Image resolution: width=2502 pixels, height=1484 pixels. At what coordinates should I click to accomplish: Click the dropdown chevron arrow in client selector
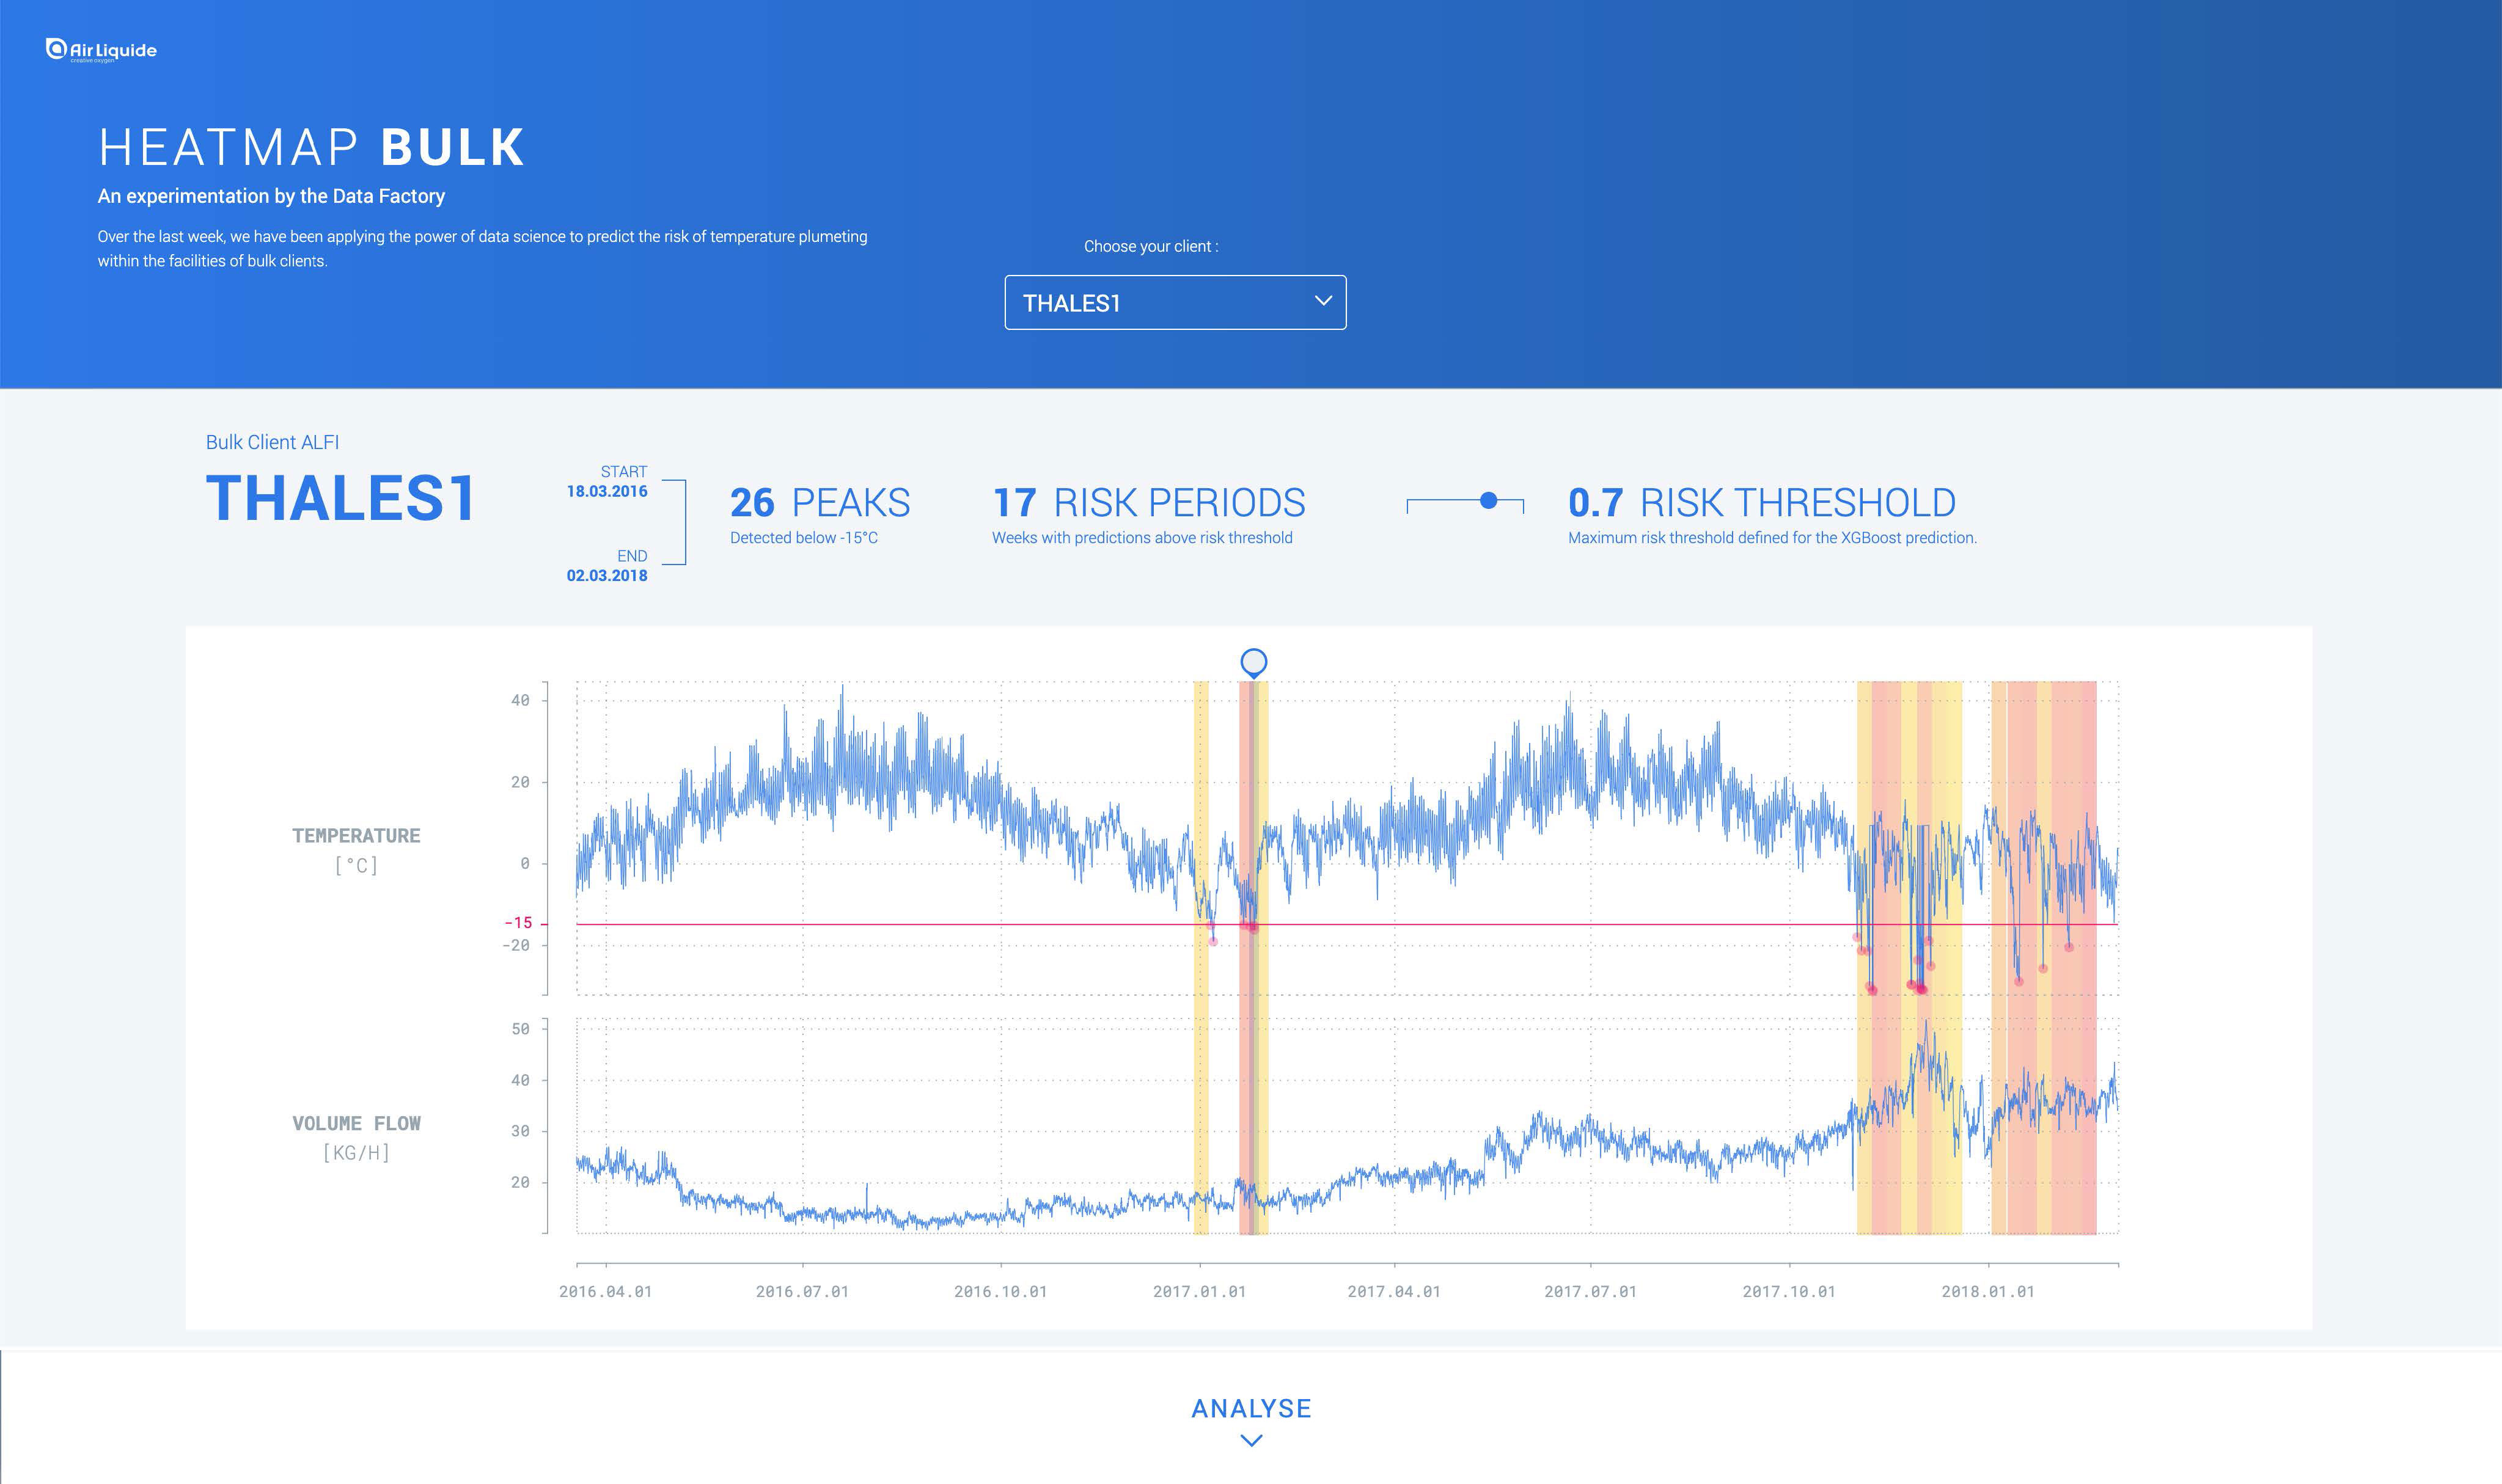[1323, 301]
